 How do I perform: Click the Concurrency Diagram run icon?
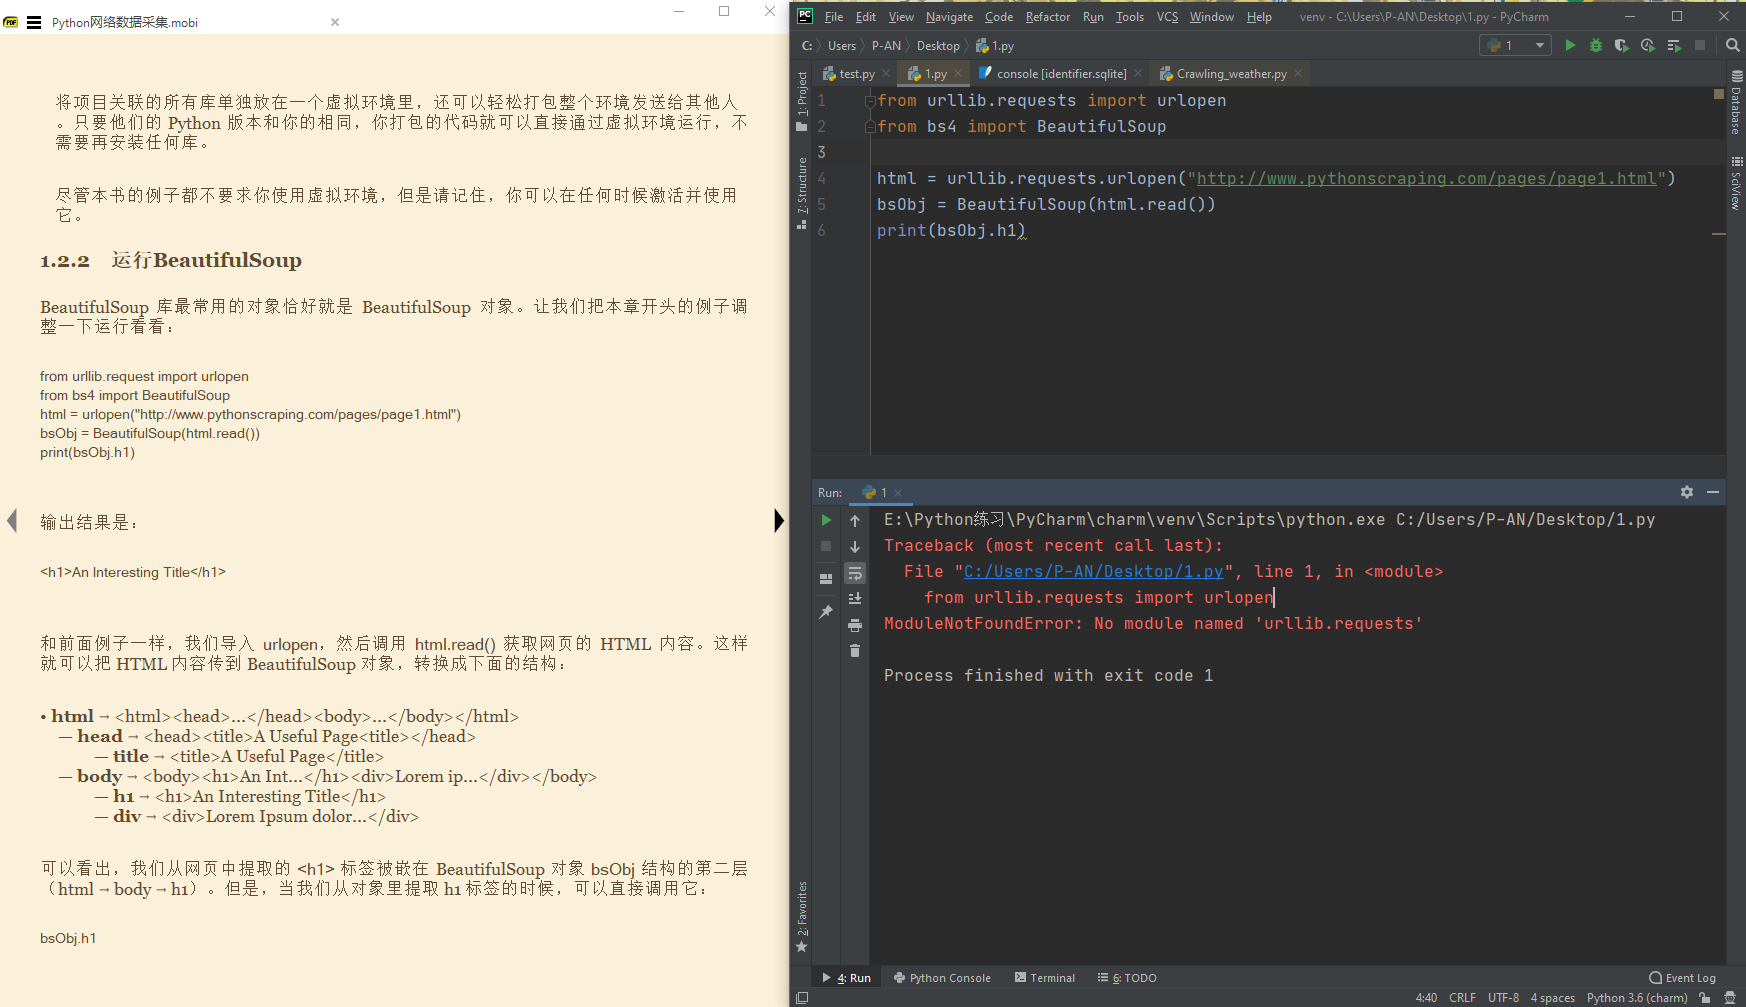pyautogui.click(x=1674, y=45)
